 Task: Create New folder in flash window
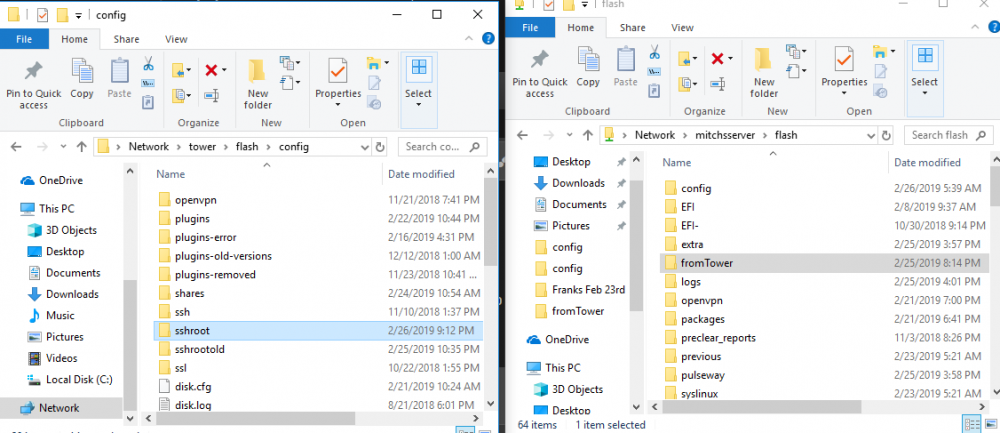pyautogui.click(x=764, y=73)
